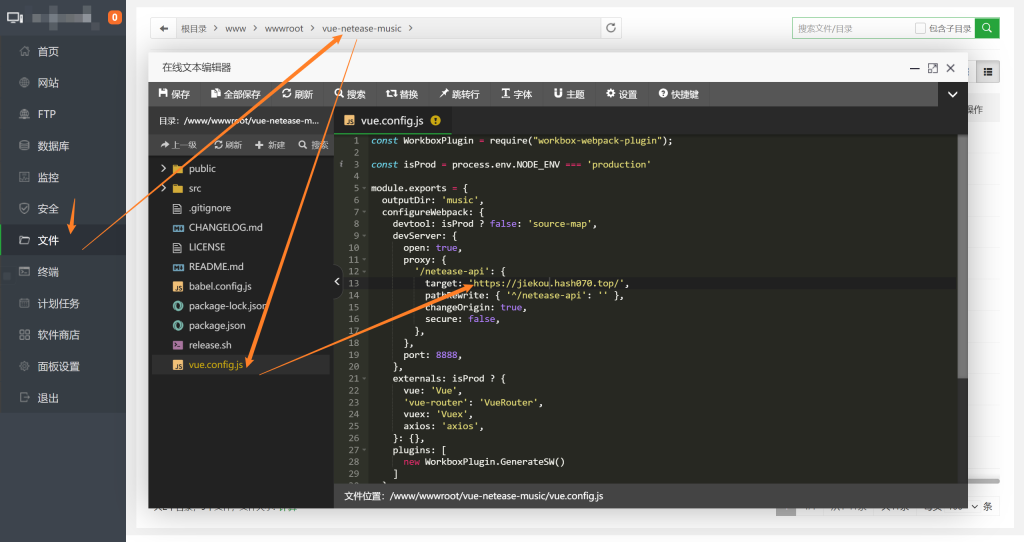Navigate to www in the breadcrumb
Screen dimensions: 1024x542
(x=236, y=29)
